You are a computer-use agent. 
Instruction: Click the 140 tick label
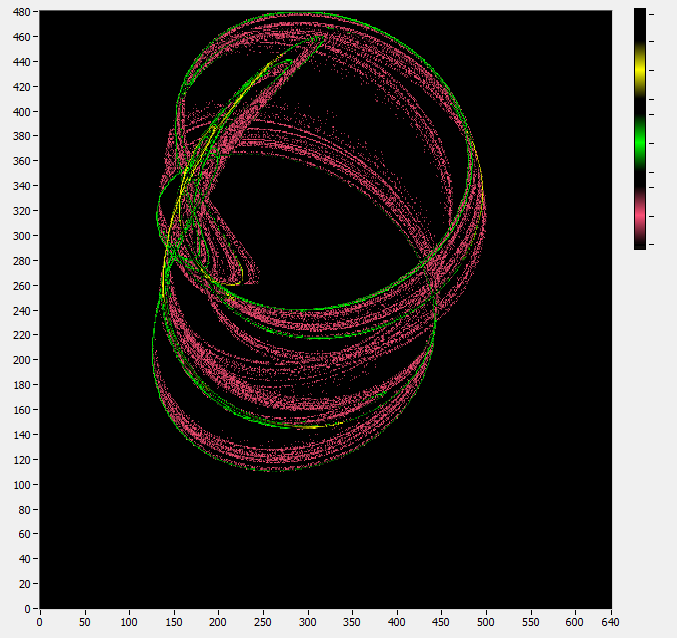click(x=22, y=435)
